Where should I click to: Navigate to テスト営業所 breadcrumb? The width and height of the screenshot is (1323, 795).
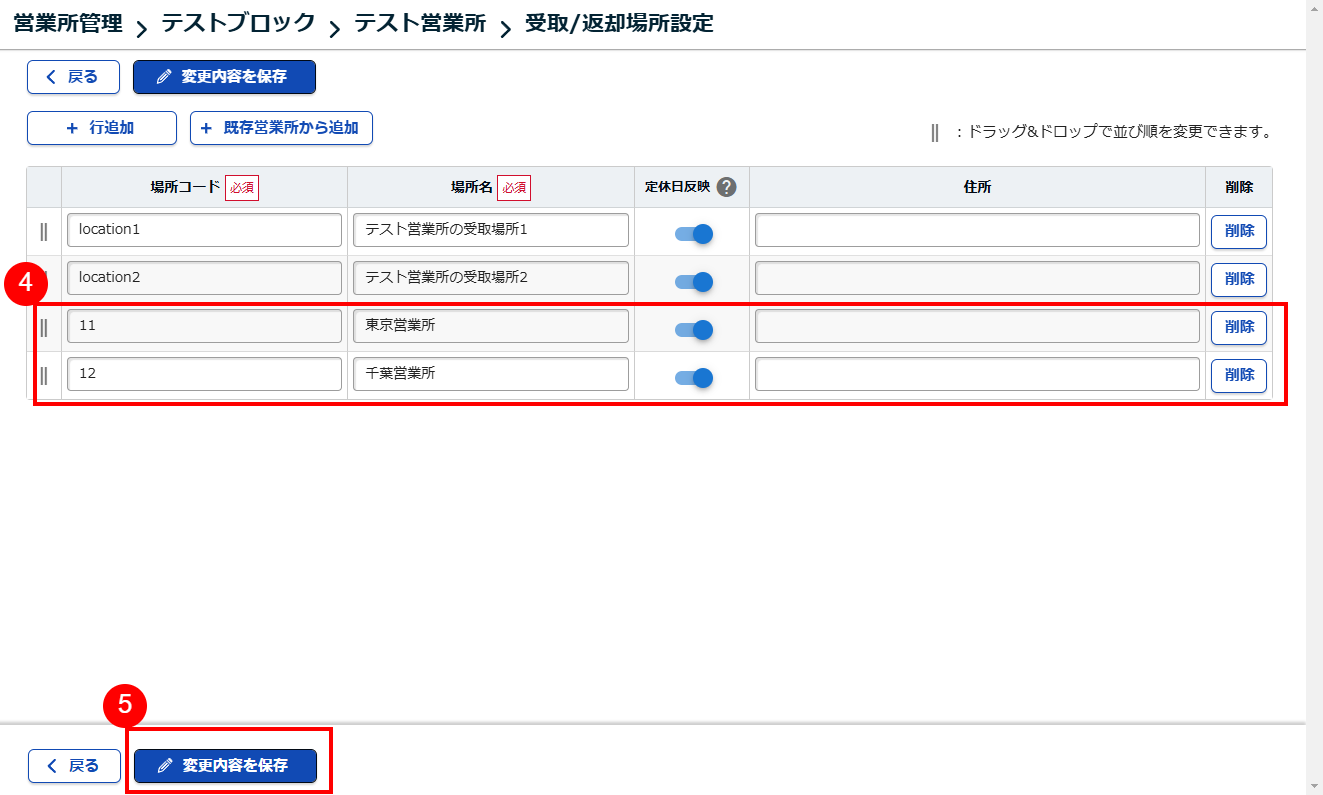[420, 23]
